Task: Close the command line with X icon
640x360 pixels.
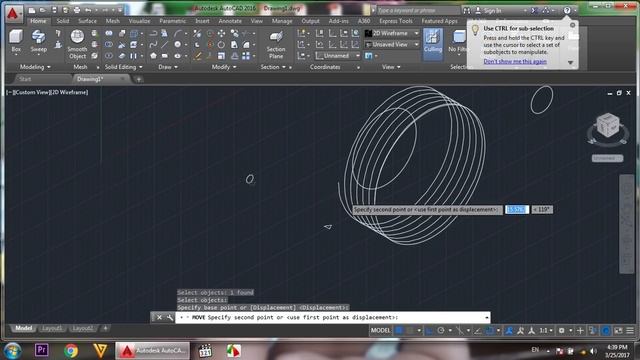Action: coord(160,317)
